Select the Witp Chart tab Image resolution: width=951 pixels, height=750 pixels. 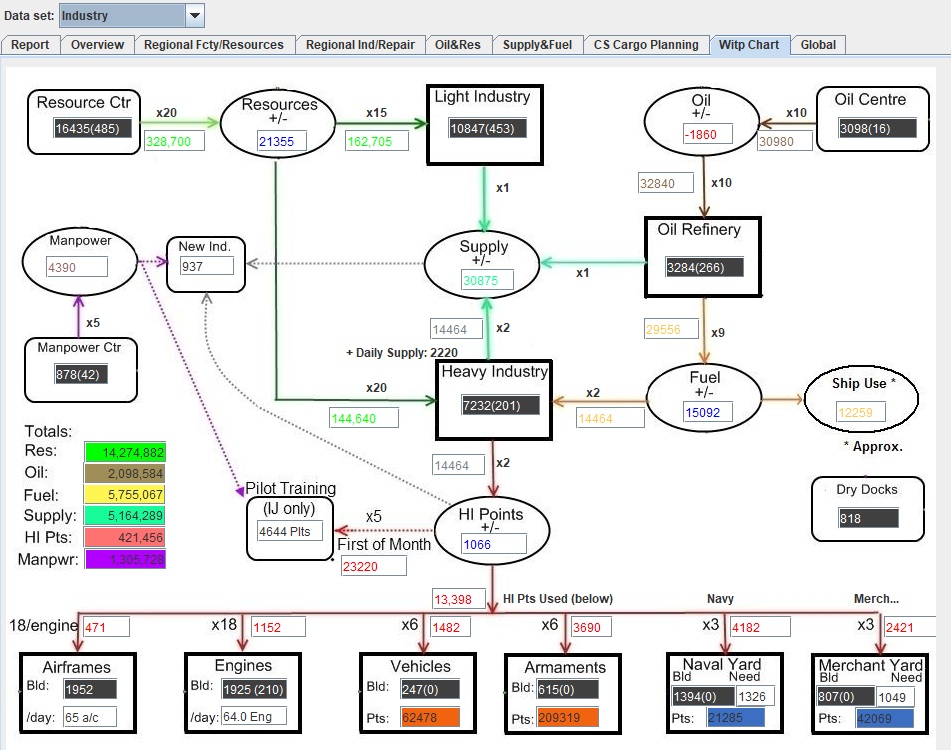pos(749,45)
